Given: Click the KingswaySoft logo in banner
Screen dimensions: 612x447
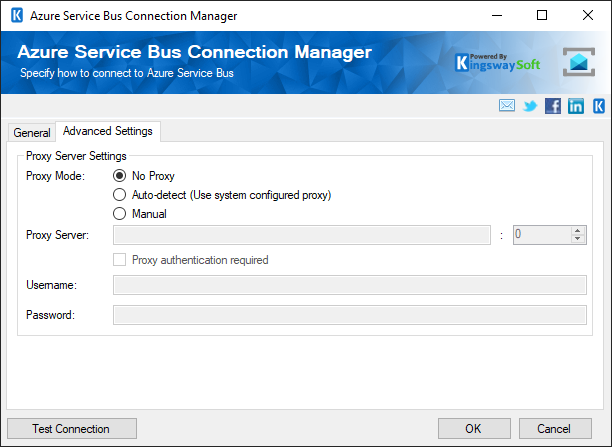Looking at the screenshot, I should [x=498, y=63].
